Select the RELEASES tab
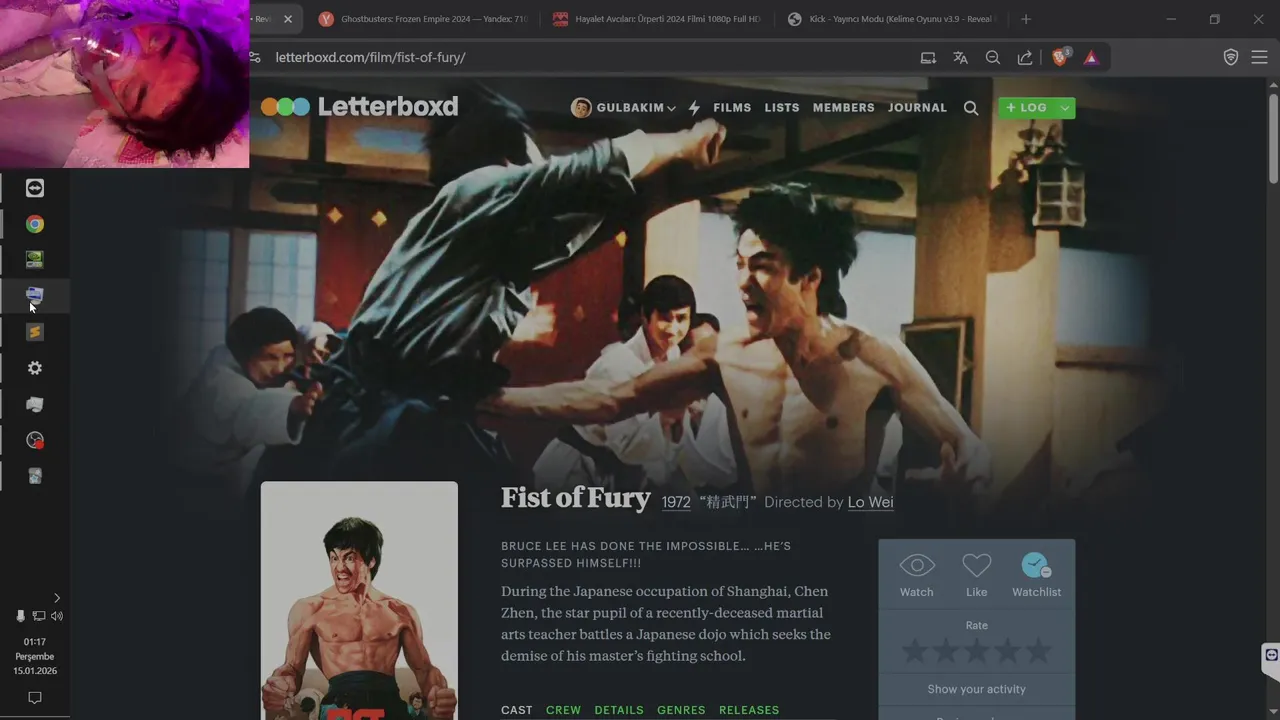The width and height of the screenshot is (1280, 720). pos(749,710)
